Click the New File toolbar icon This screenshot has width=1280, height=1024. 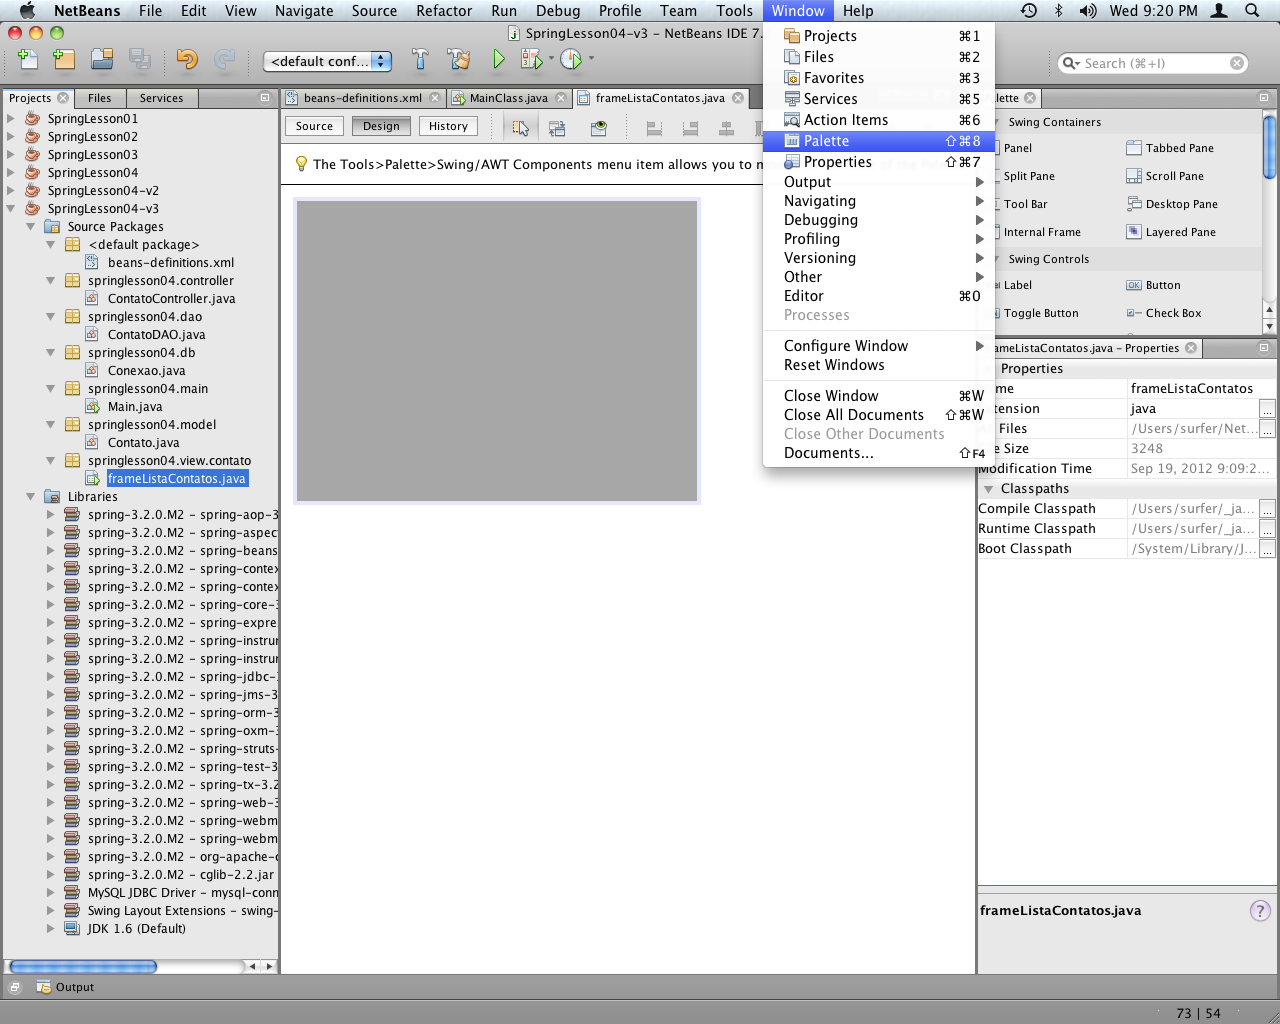[x=28, y=60]
